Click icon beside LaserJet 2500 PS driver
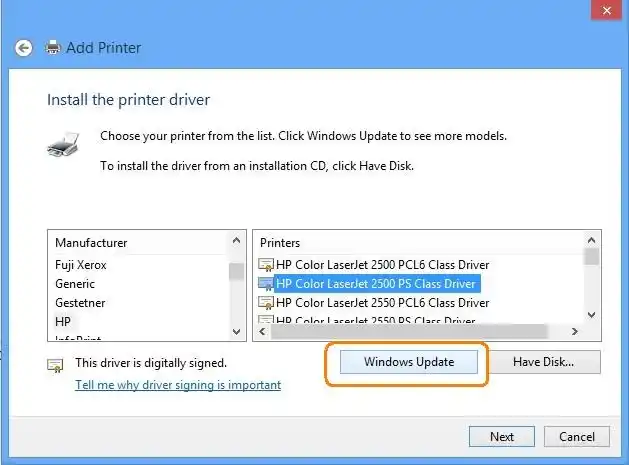The height and width of the screenshot is (465, 629). coord(266,284)
